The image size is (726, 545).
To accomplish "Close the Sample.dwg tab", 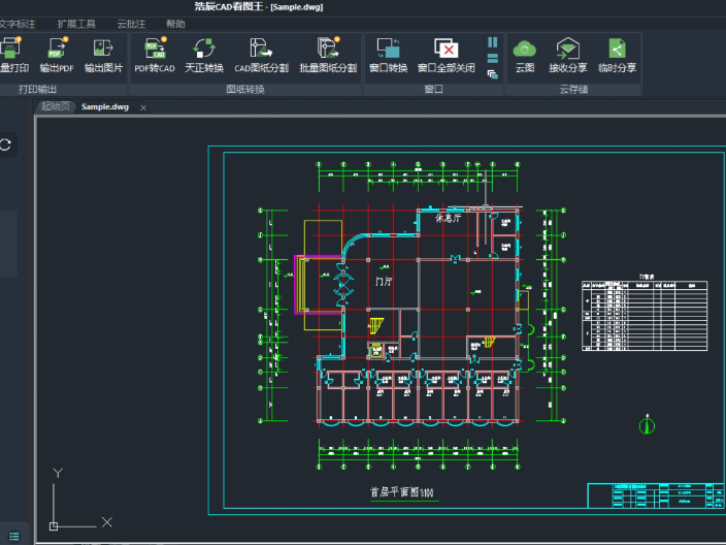I will [143, 108].
